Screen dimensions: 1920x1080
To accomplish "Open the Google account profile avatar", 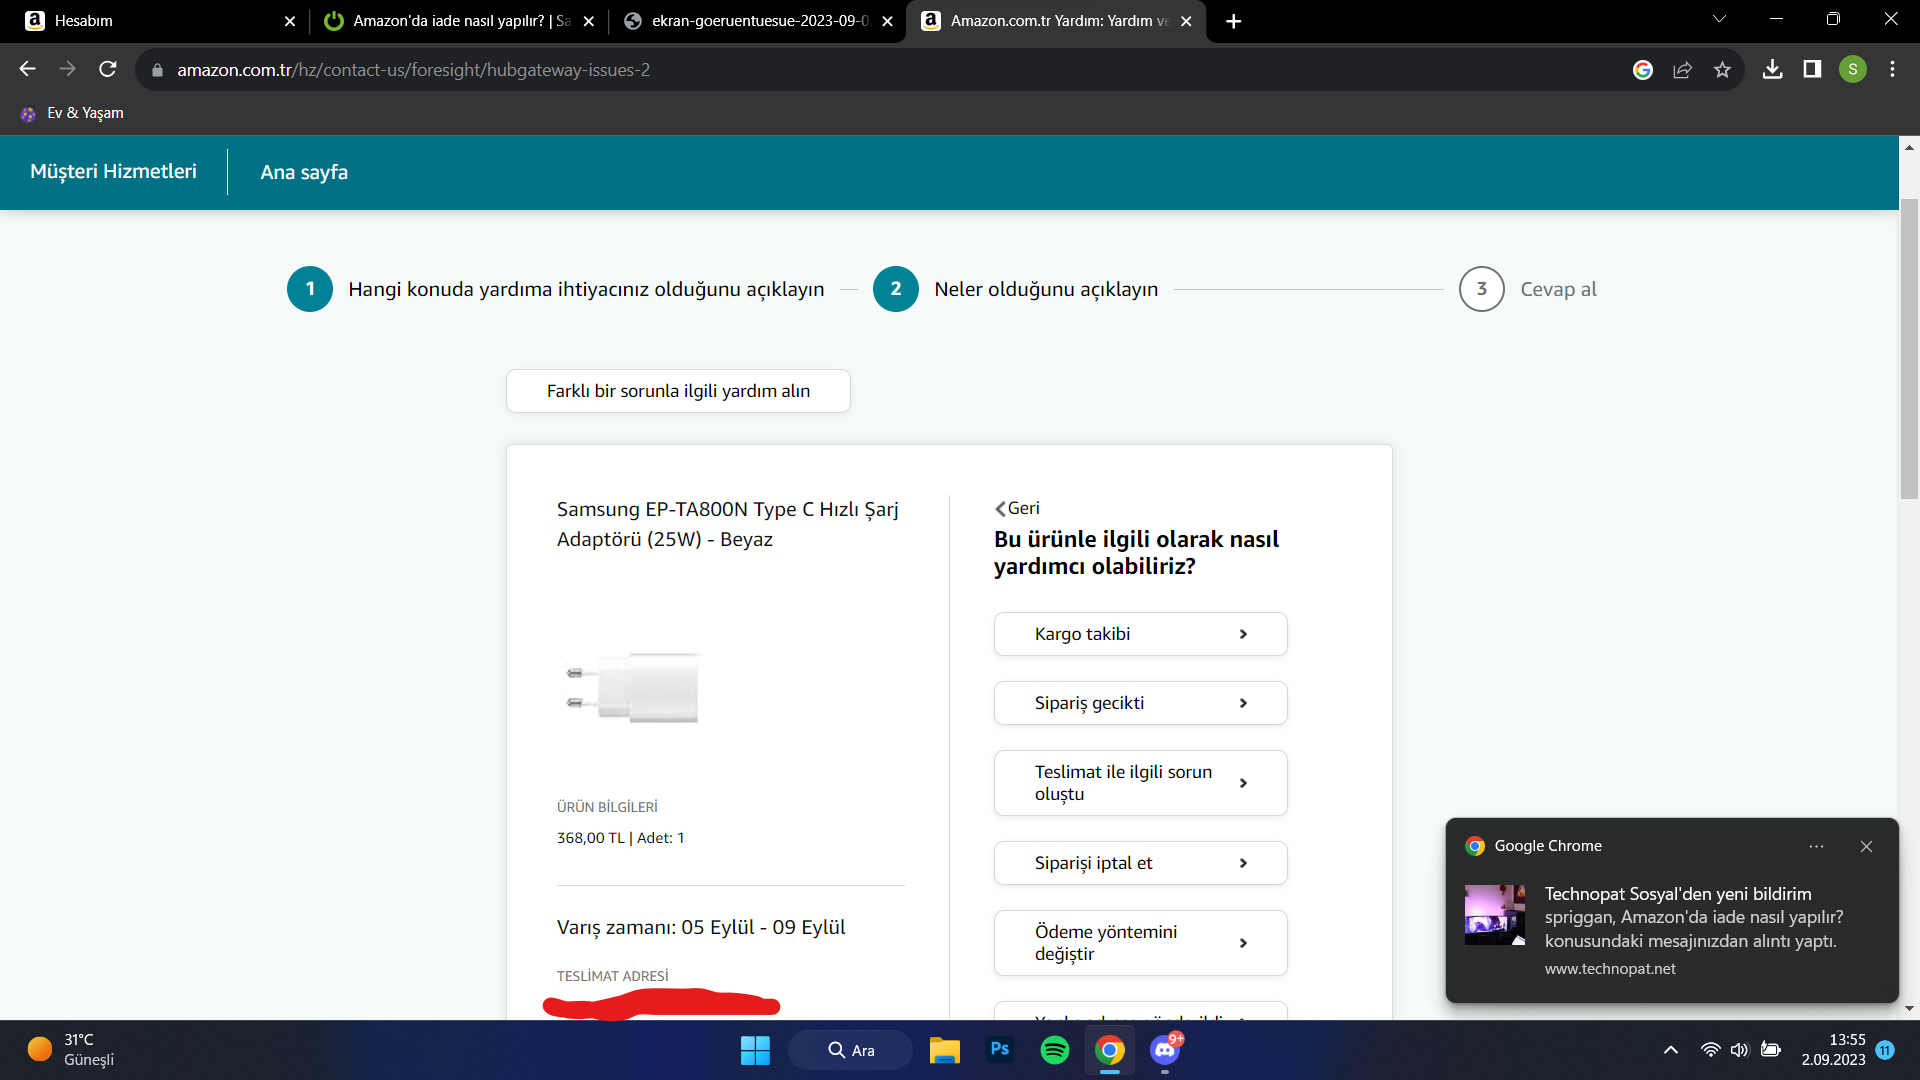I will [1852, 69].
